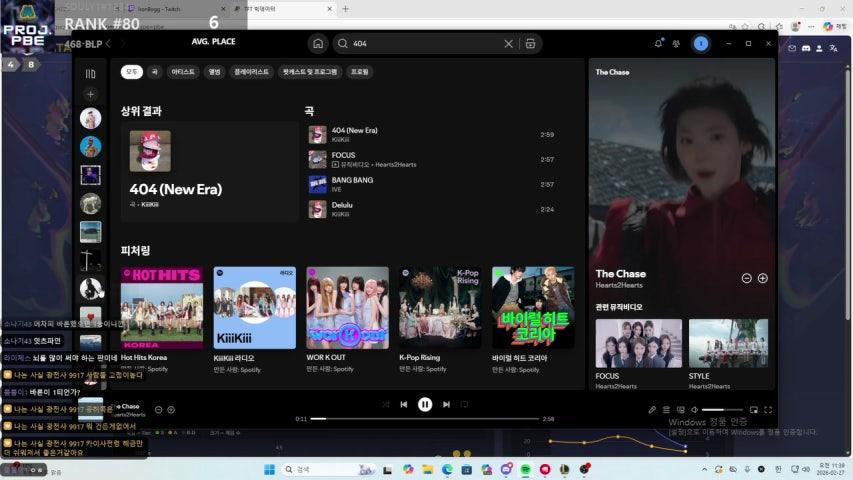The height and width of the screenshot is (480, 853).
Task: Select the 앨범 filter chip
Action: (214, 72)
